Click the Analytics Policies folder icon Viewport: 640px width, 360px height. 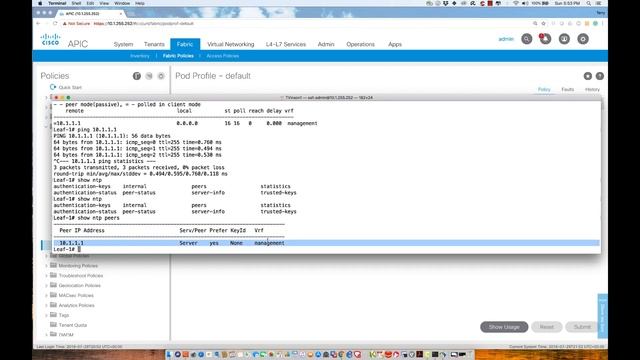coord(53,305)
